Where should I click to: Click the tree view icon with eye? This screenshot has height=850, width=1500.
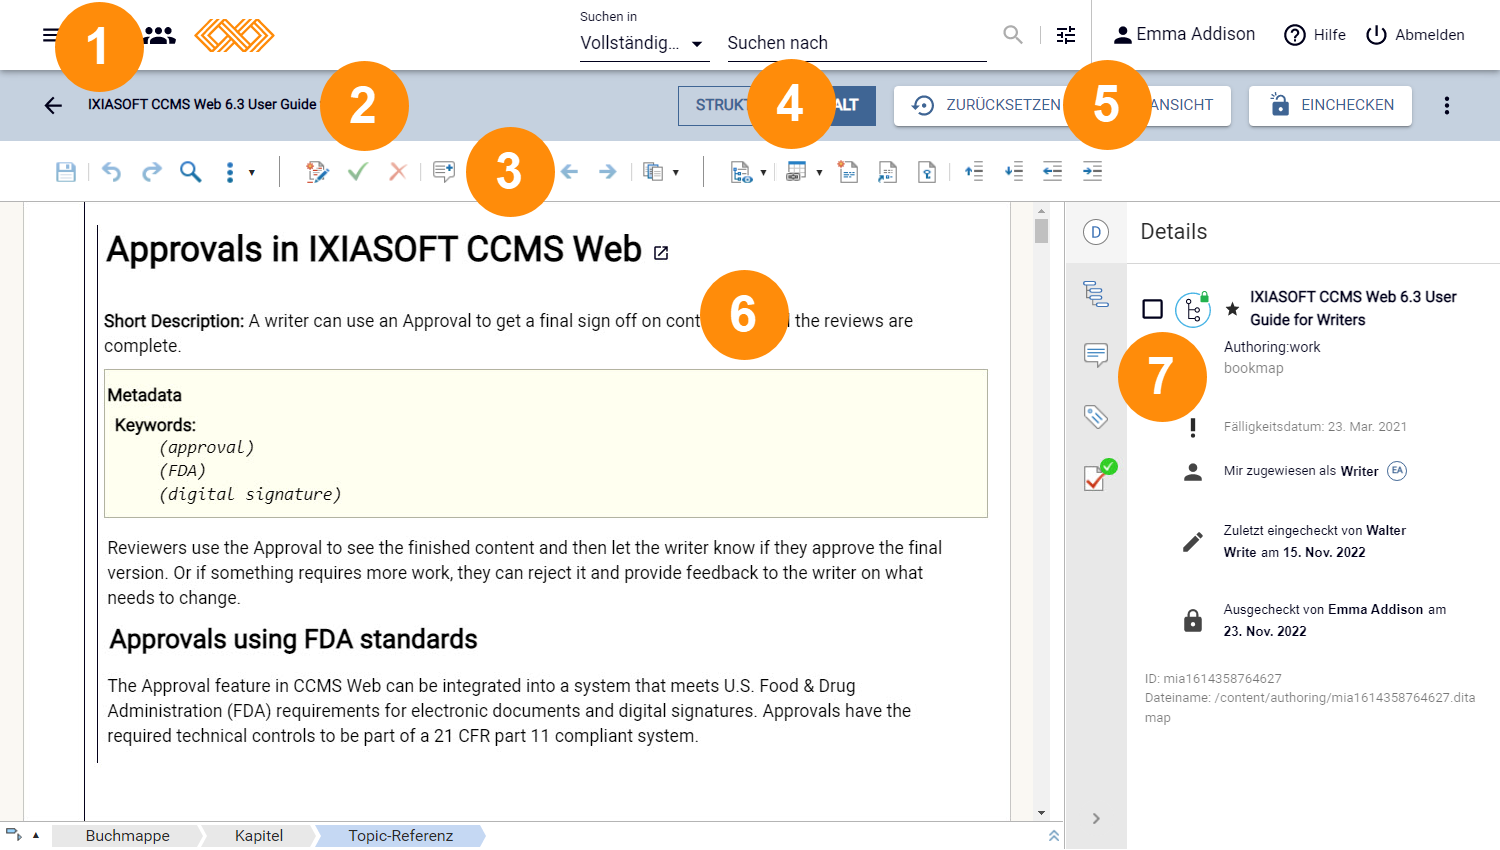click(x=741, y=172)
